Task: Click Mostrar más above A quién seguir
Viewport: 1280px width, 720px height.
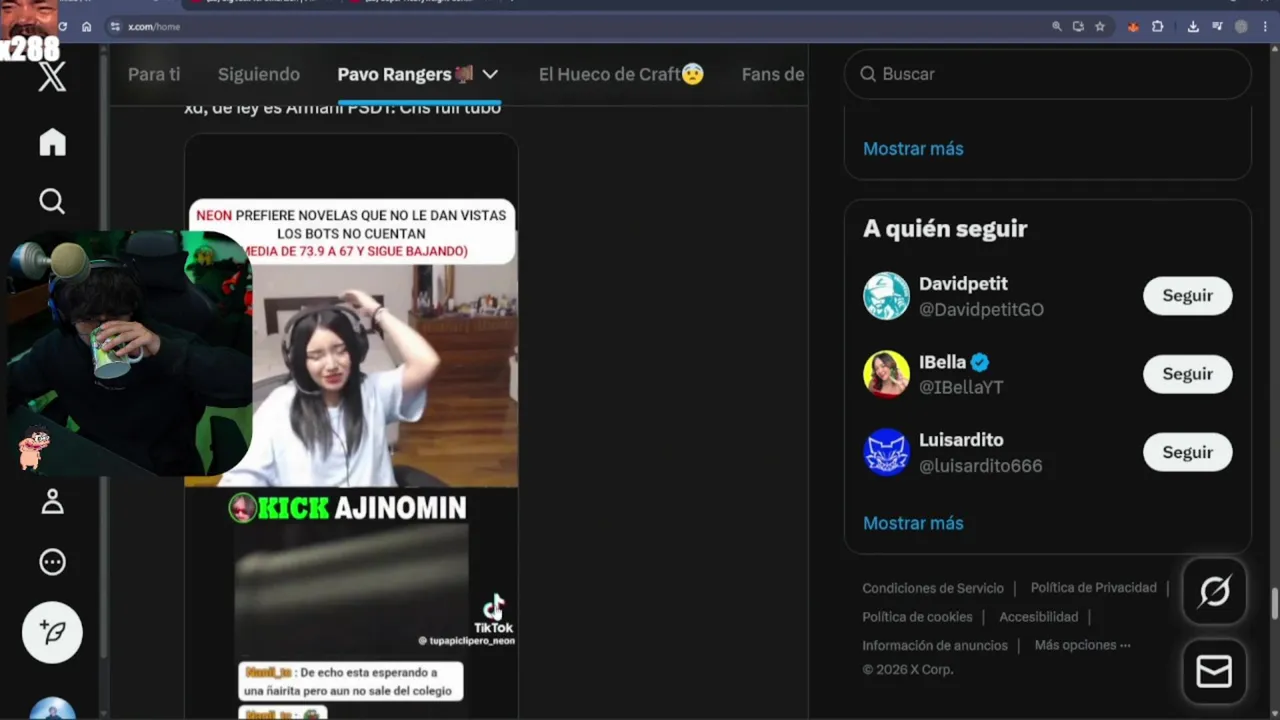Action: 913,149
